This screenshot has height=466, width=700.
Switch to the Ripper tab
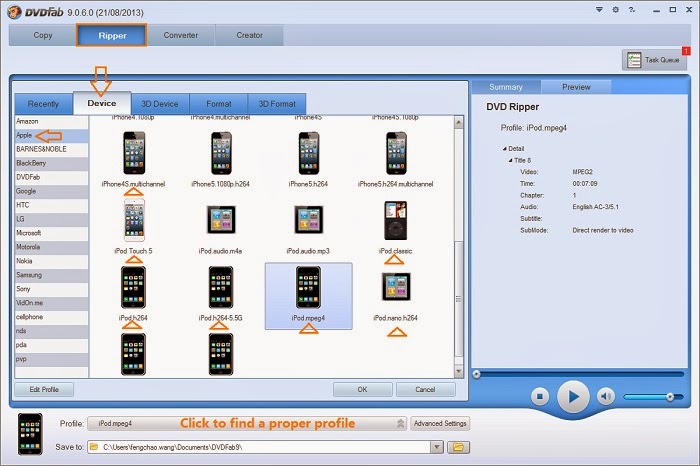point(112,35)
